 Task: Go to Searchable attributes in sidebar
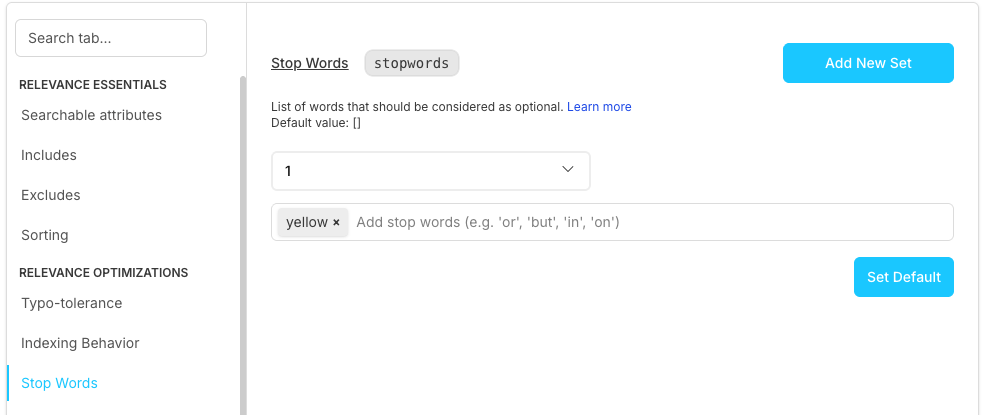[91, 115]
